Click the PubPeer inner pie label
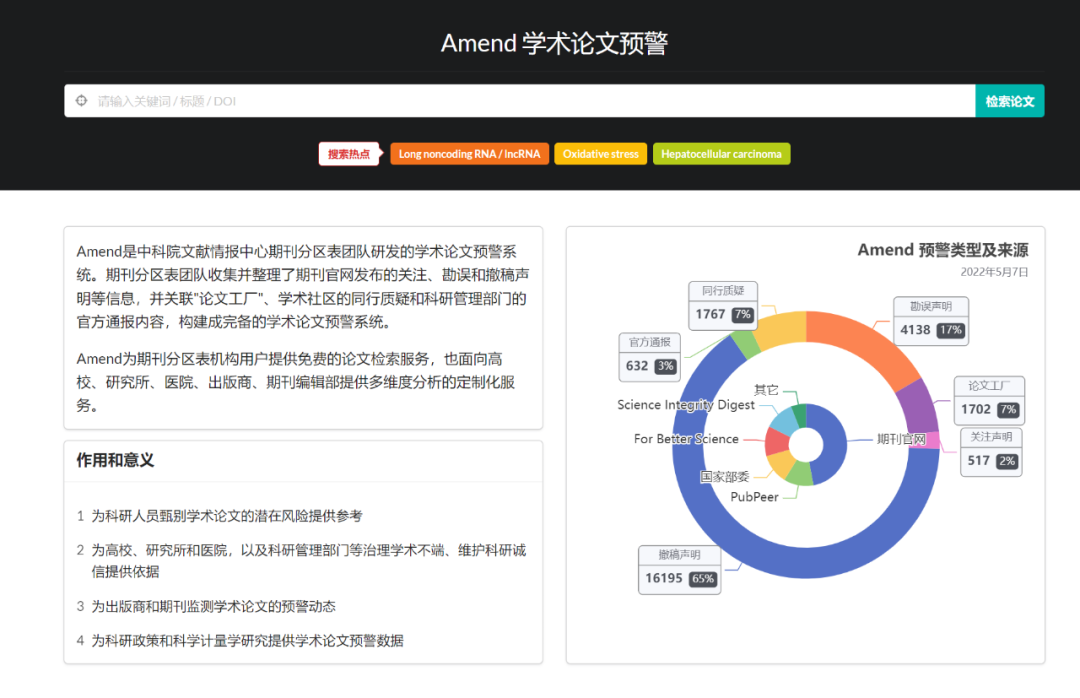 click(x=754, y=497)
